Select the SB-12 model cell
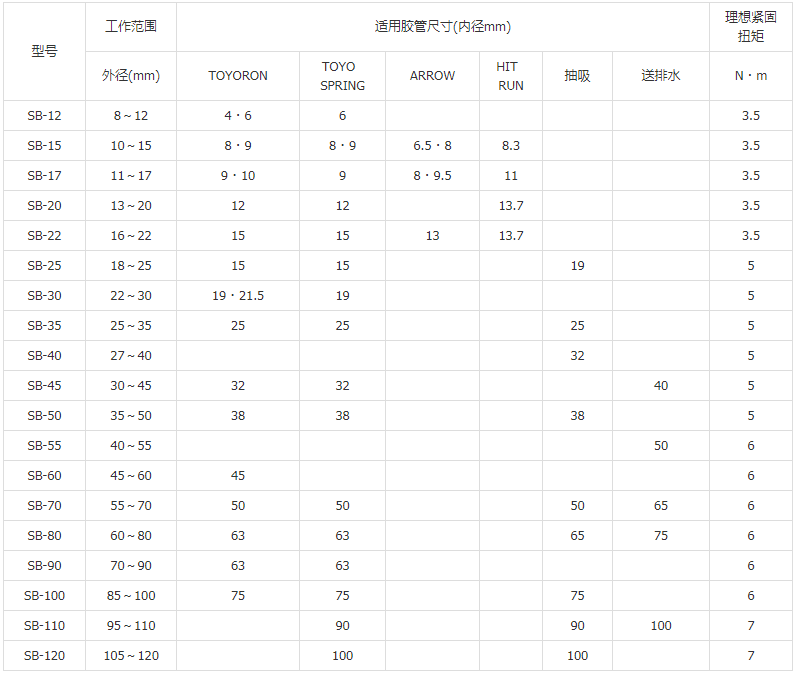 [44, 116]
